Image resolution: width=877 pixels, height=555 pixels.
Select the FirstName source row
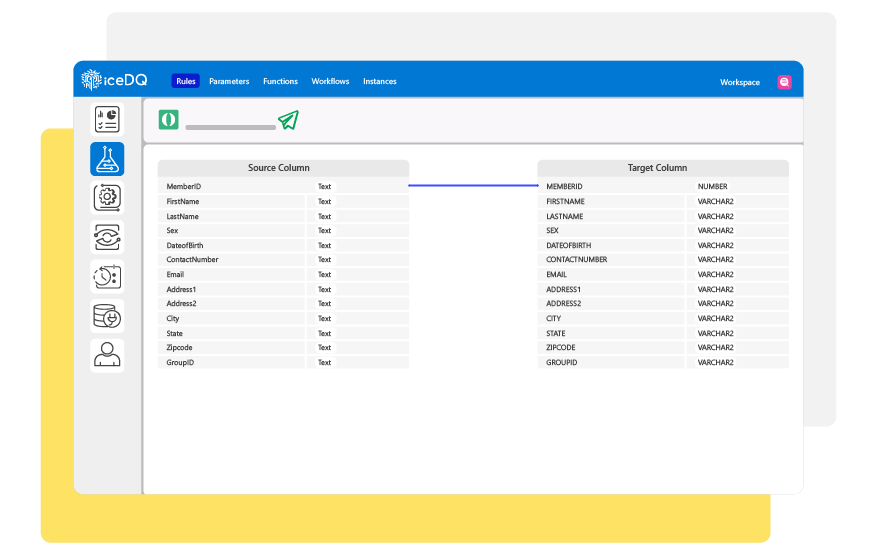(x=283, y=201)
